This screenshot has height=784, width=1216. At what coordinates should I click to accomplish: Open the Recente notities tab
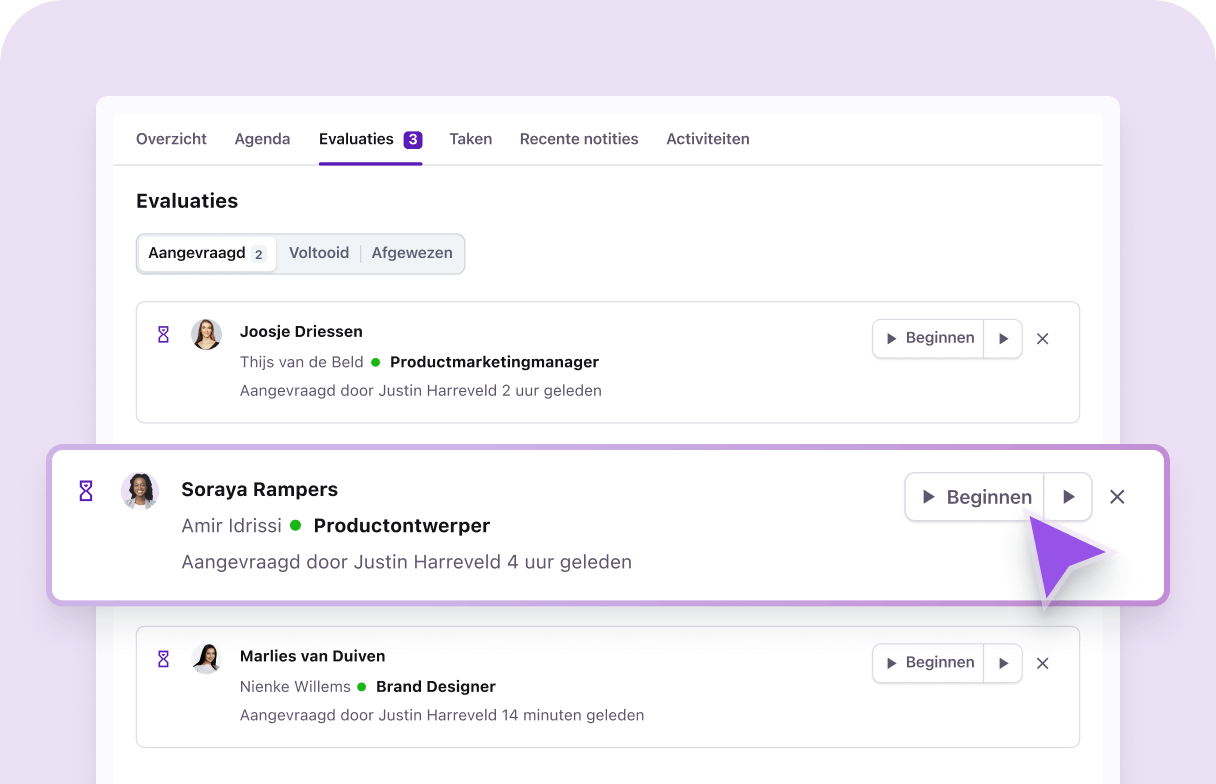[579, 139]
